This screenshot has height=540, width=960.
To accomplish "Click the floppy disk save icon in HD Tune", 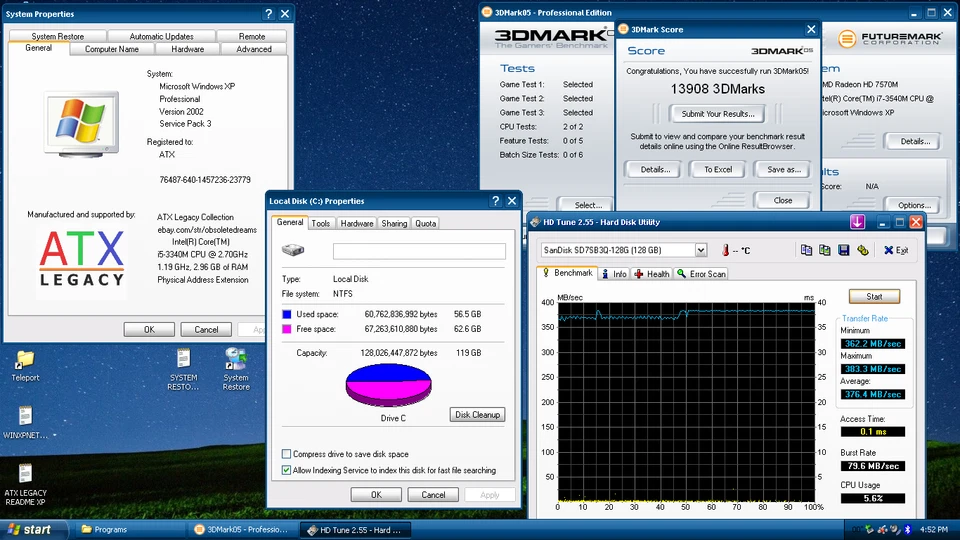I will tap(844, 250).
